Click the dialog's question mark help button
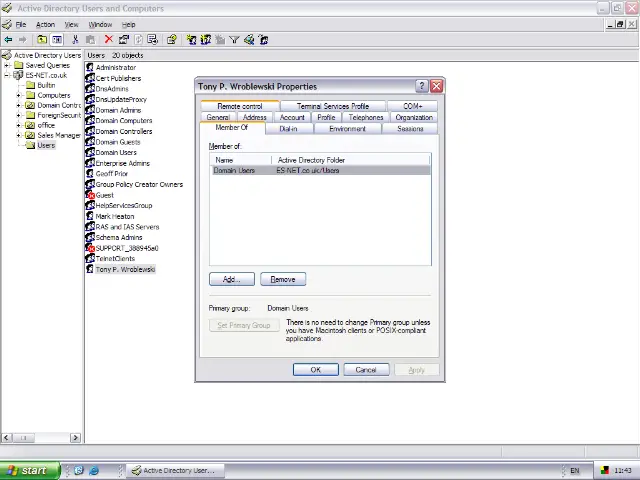Viewport: 640px width, 480px height. click(x=421, y=86)
